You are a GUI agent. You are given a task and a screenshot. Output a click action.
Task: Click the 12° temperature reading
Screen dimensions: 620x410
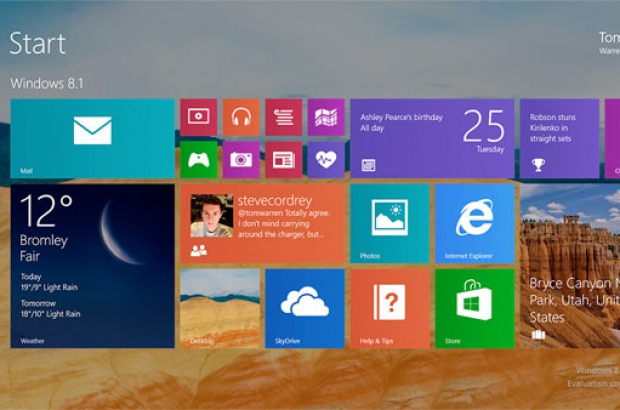46,211
